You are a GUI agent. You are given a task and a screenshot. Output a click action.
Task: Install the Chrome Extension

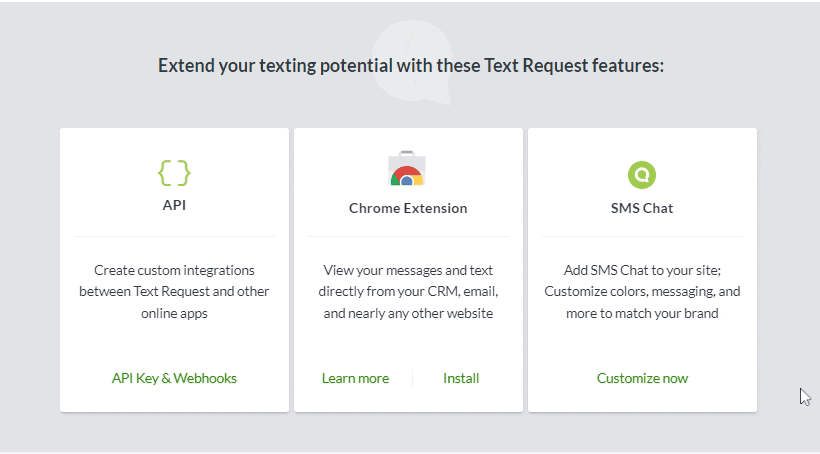[461, 378]
